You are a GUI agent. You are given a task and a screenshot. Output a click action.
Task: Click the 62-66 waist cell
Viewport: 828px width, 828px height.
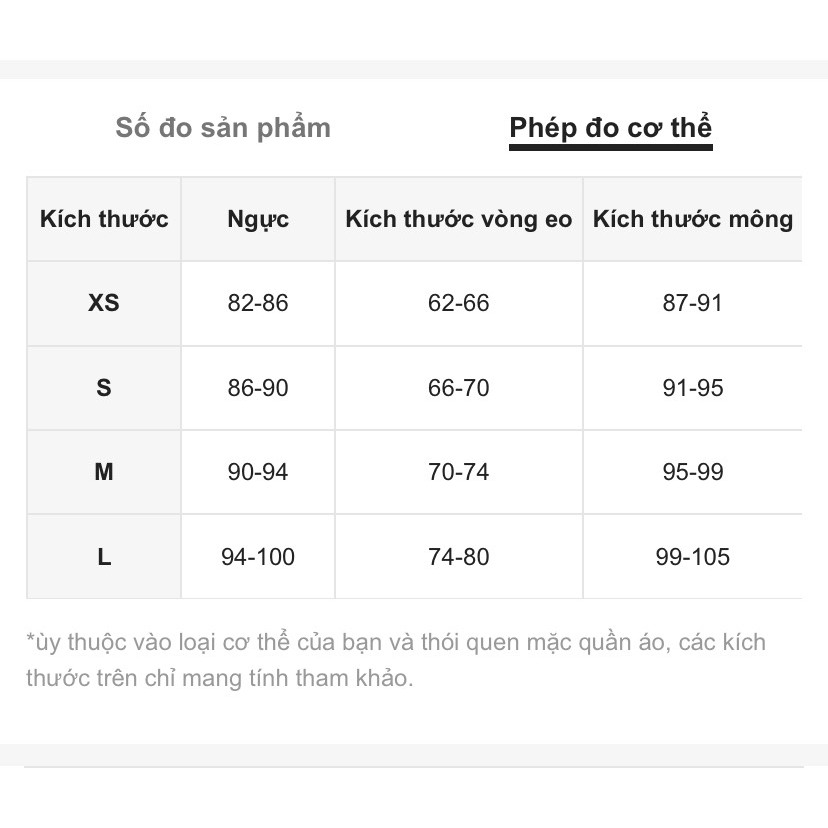pyautogui.click(x=459, y=303)
